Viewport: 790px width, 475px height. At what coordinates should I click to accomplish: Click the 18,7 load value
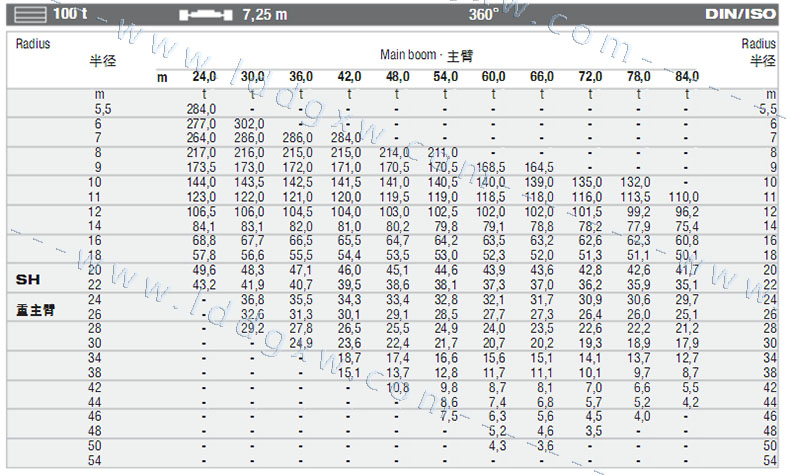tap(349, 359)
